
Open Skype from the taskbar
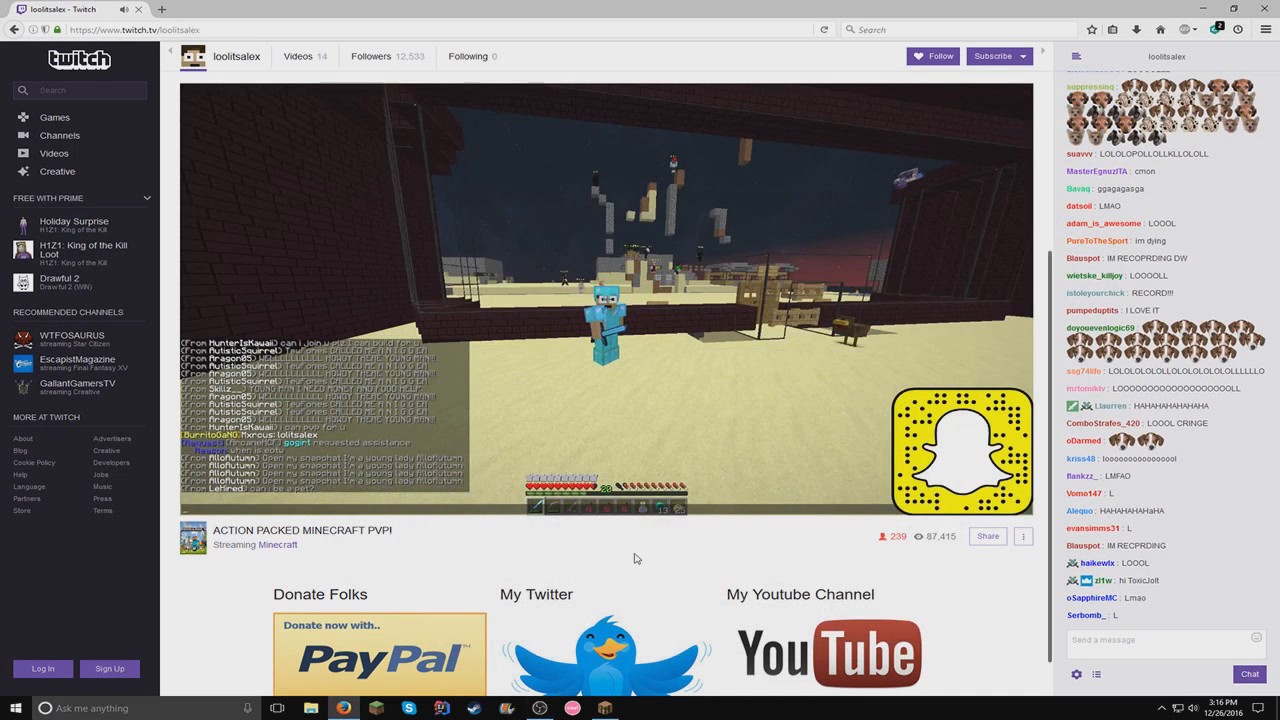tap(409, 708)
